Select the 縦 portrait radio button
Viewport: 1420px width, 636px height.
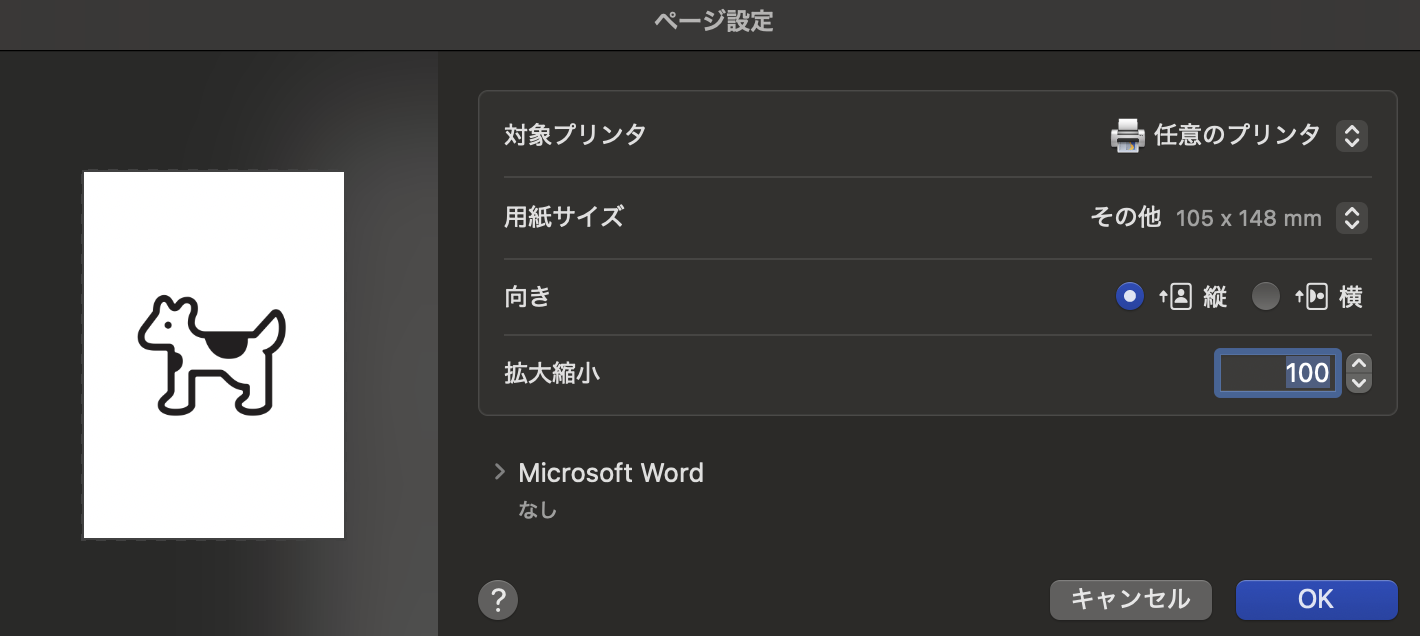tap(1130, 297)
